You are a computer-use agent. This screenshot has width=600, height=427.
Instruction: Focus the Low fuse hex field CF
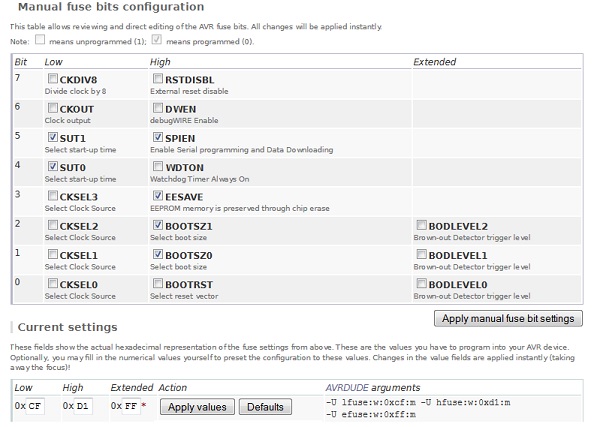tap(35, 406)
